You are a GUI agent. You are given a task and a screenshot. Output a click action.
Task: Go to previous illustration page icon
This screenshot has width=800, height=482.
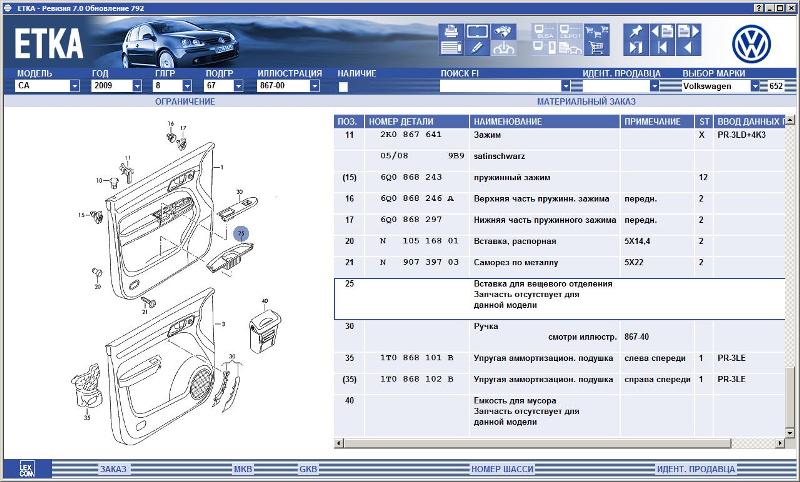point(662,31)
